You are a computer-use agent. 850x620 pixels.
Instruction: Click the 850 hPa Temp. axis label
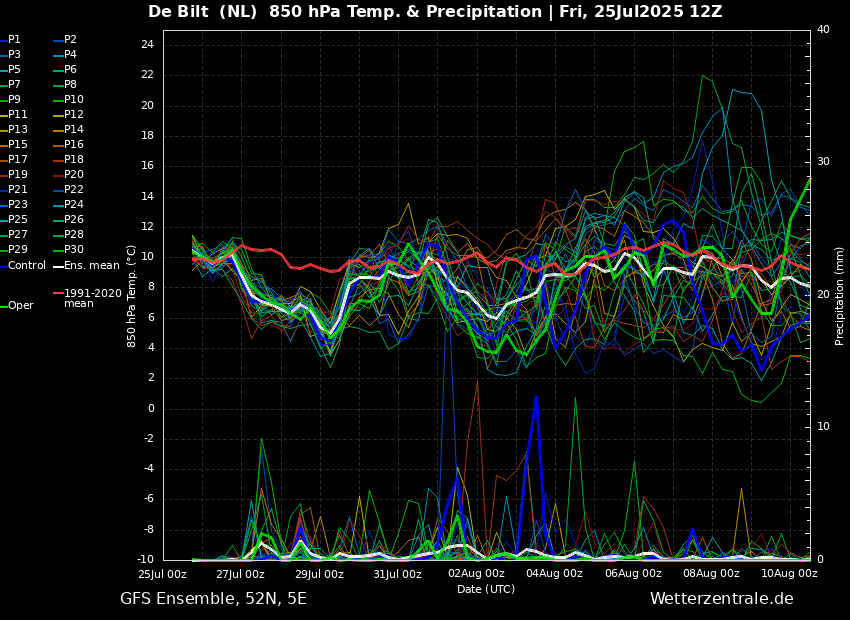tap(132, 295)
